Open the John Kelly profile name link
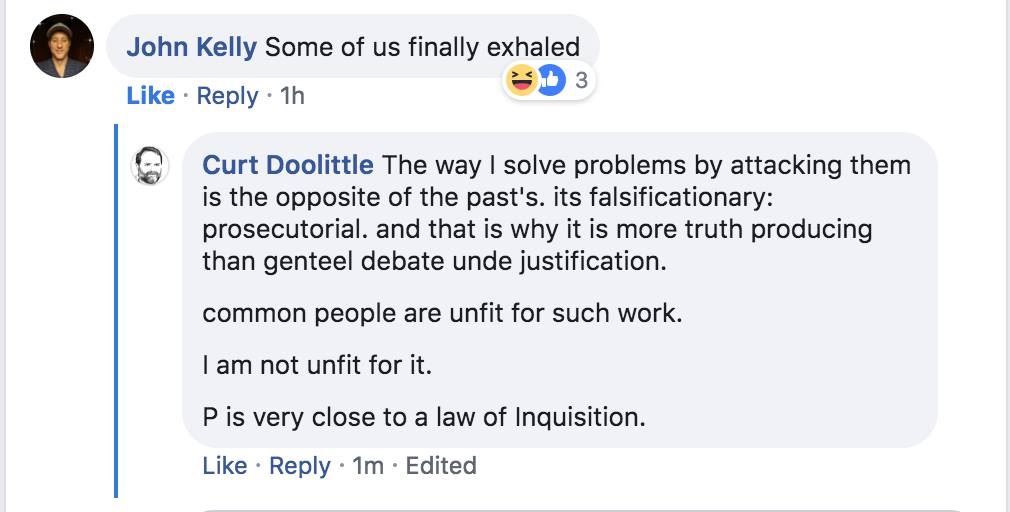This screenshot has width=1010, height=512. pos(191,46)
